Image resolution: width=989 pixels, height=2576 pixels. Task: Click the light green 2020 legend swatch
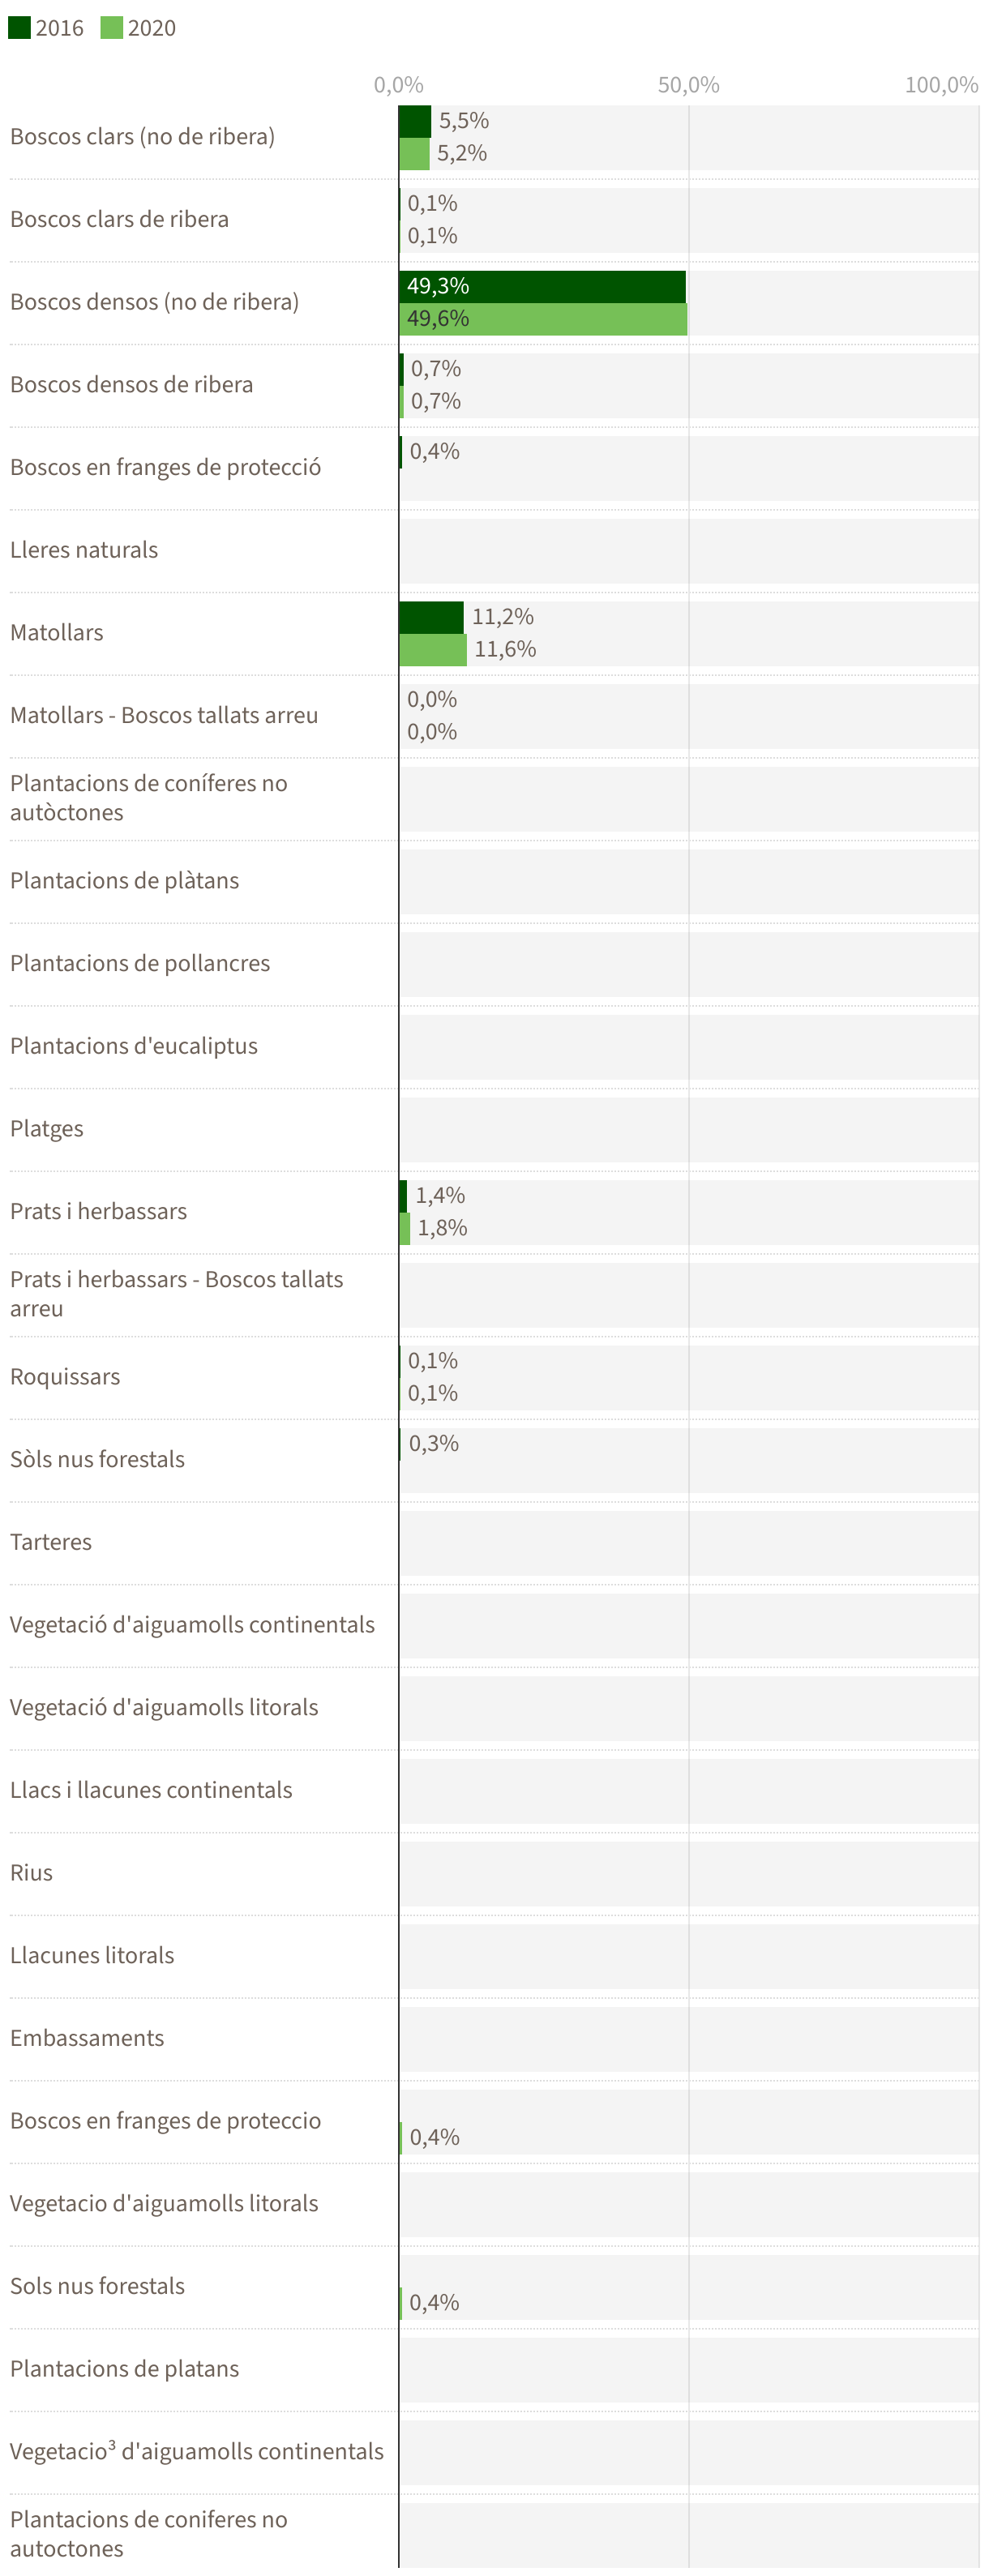coord(111,27)
